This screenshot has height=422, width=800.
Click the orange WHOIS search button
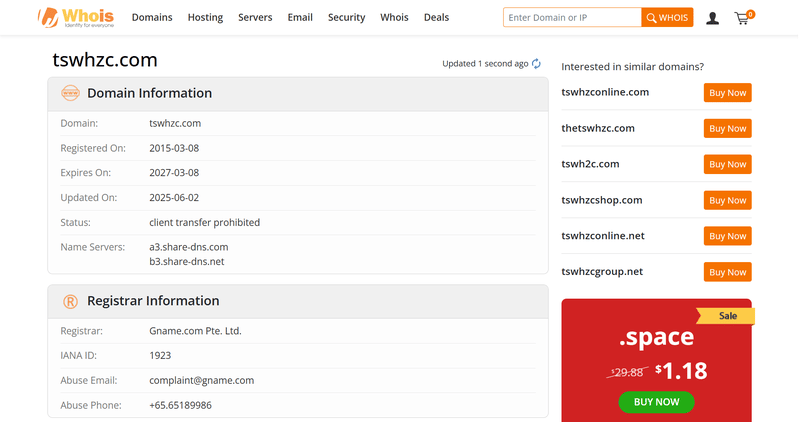[667, 17]
